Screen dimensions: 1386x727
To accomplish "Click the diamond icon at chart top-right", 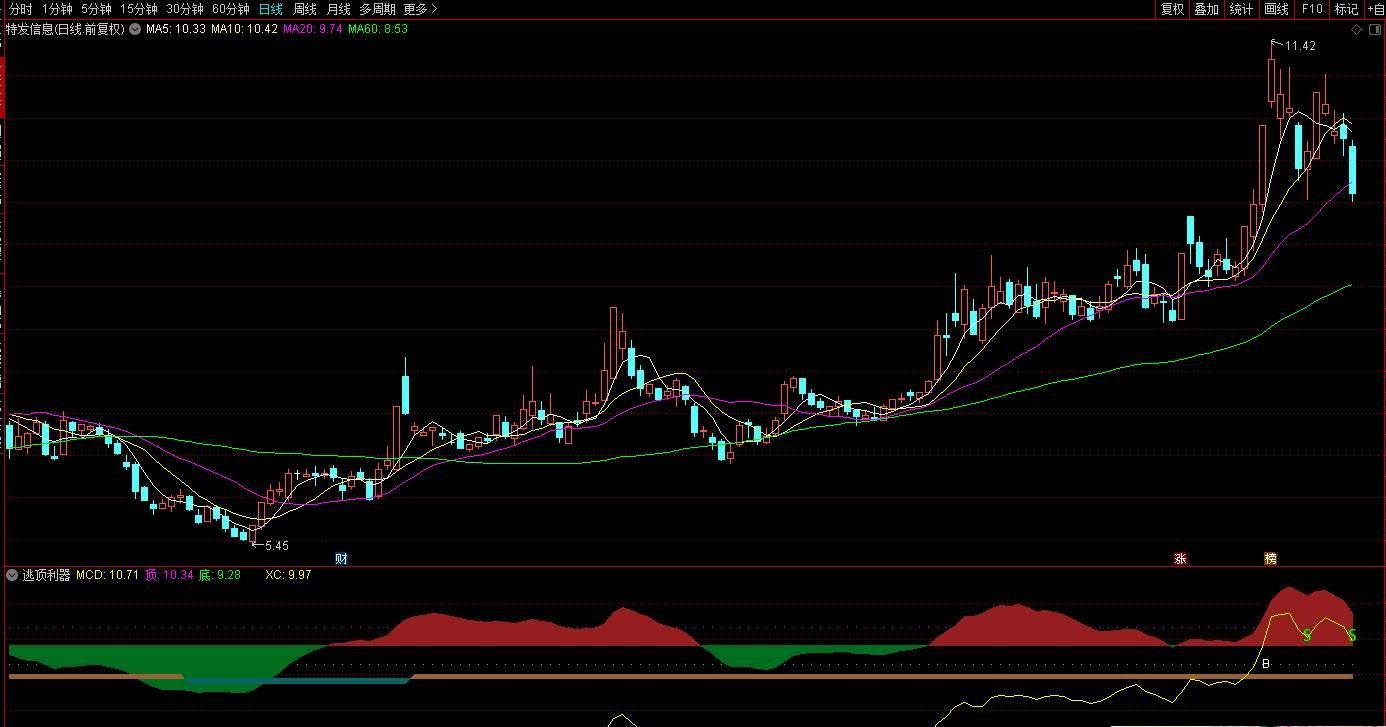I will coord(1357,29).
